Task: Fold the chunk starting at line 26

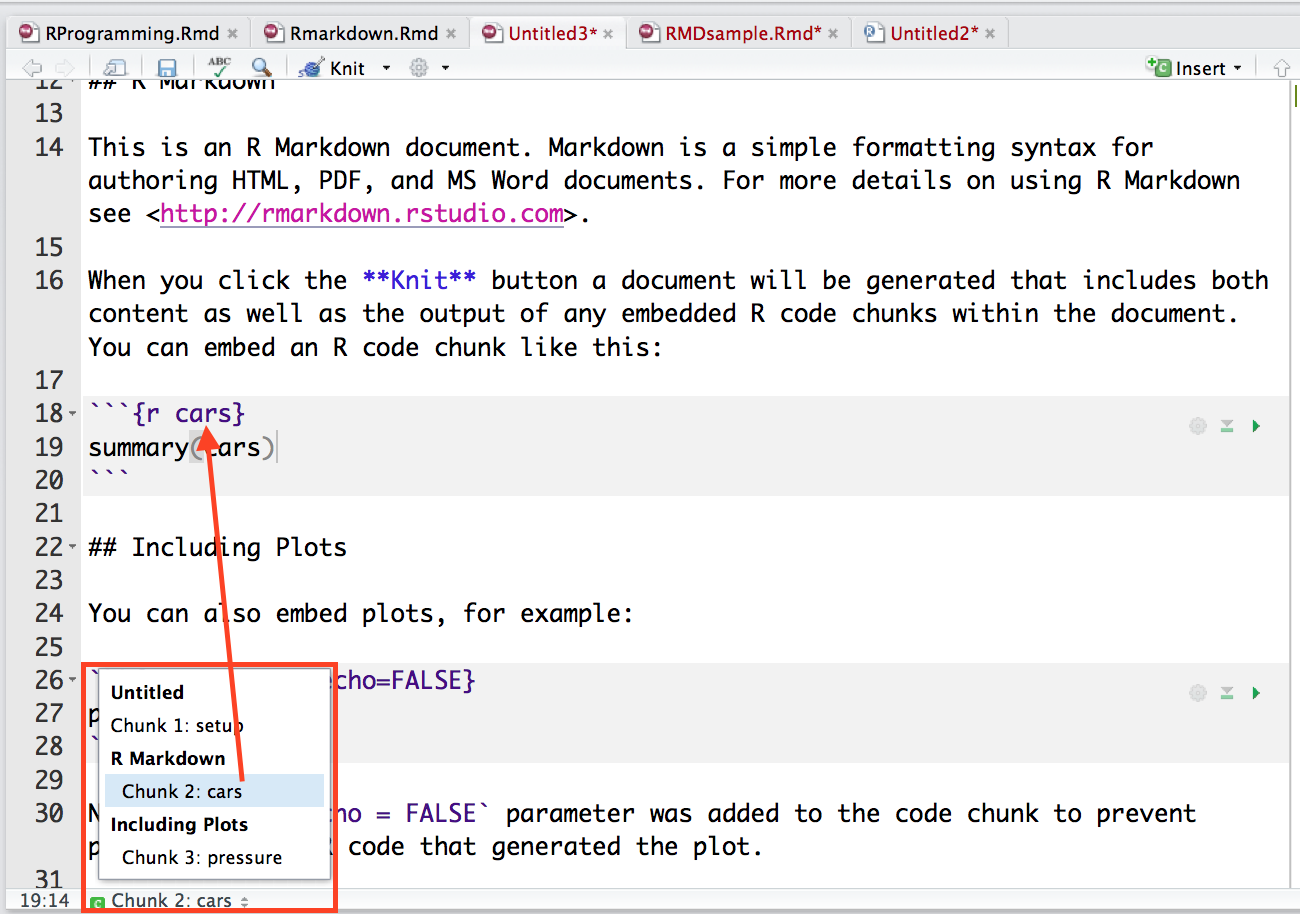Action: click(72, 680)
